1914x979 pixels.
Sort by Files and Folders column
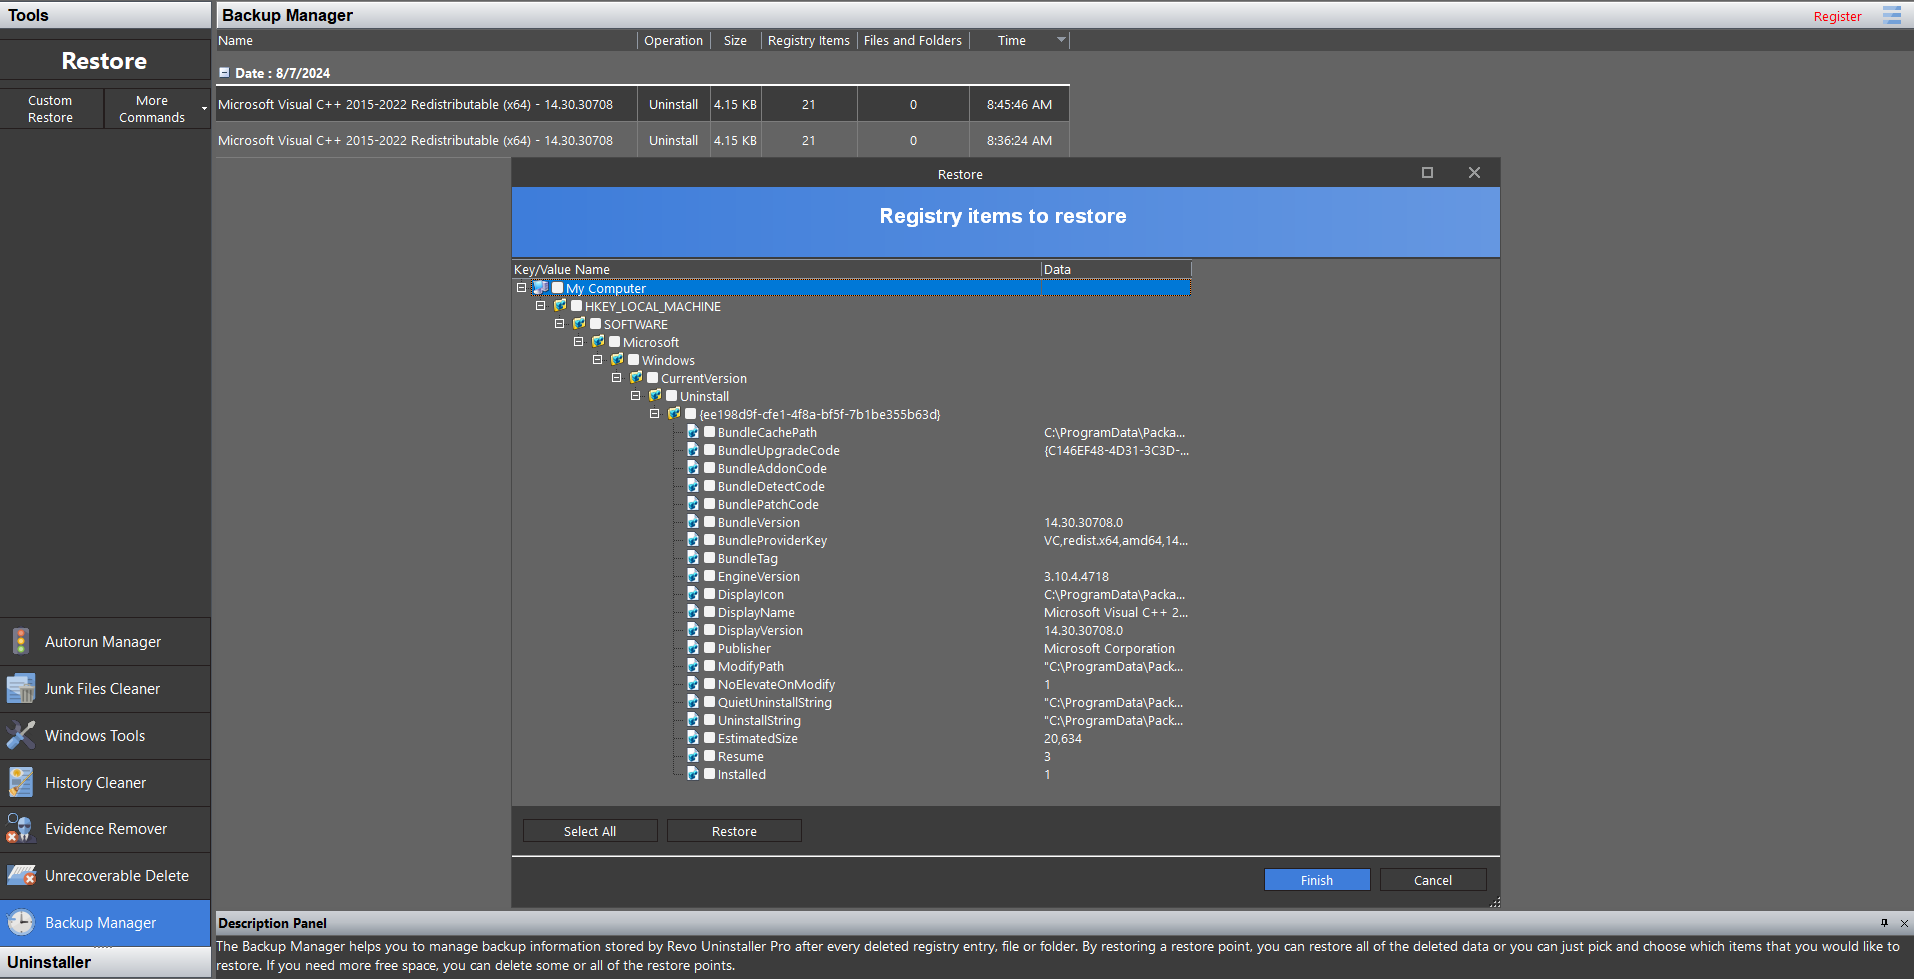point(913,41)
